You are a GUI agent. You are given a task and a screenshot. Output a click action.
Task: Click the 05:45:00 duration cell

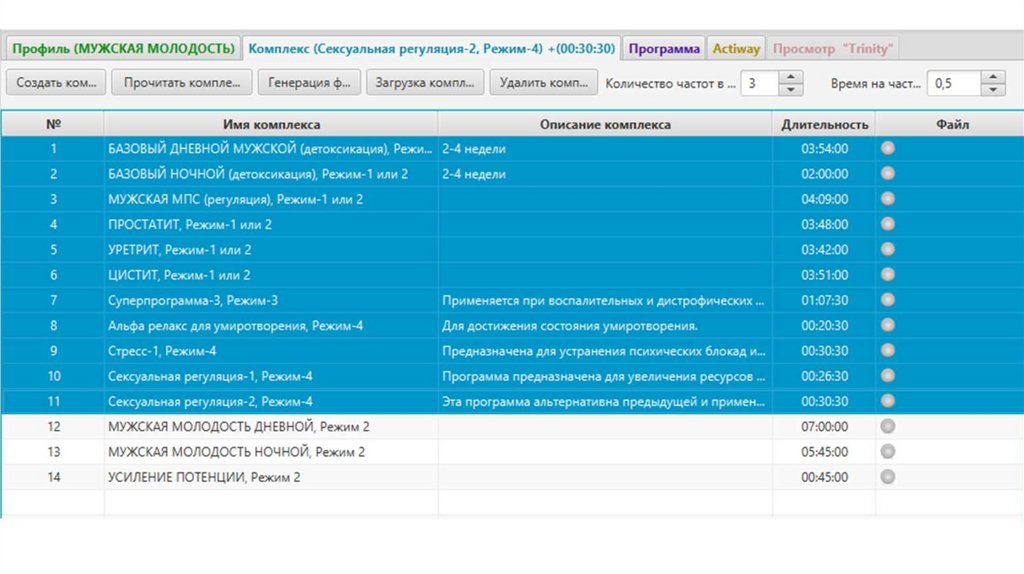pyautogui.click(x=824, y=452)
